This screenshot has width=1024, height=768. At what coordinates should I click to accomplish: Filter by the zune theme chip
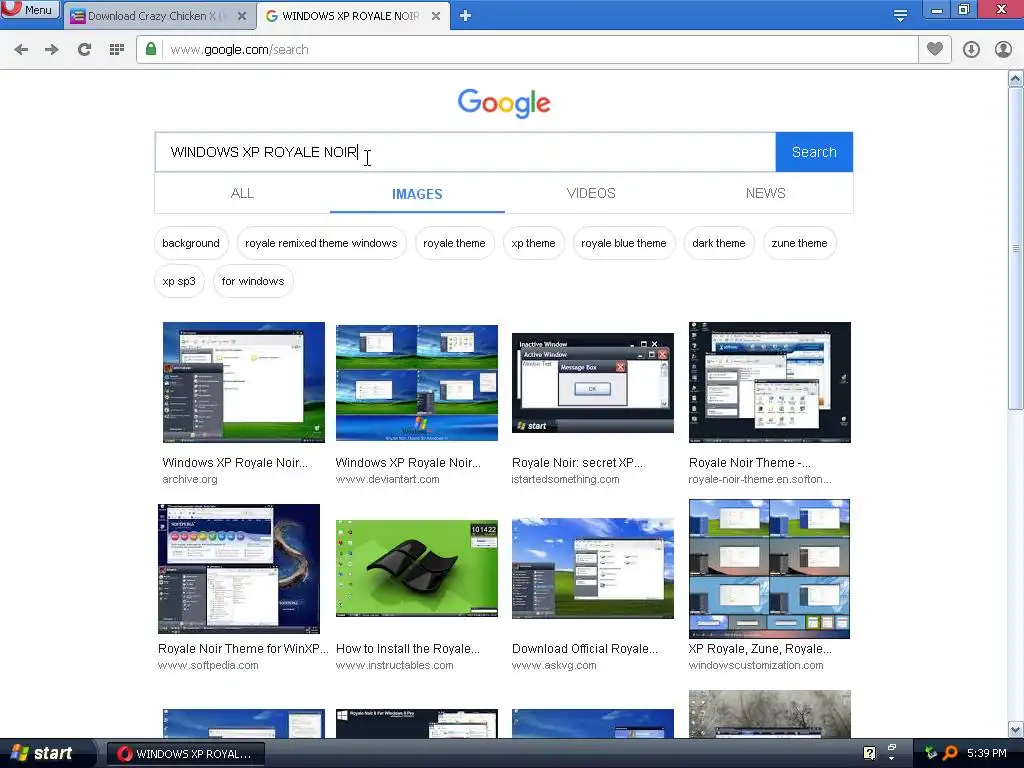pyautogui.click(x=799, y=243)
